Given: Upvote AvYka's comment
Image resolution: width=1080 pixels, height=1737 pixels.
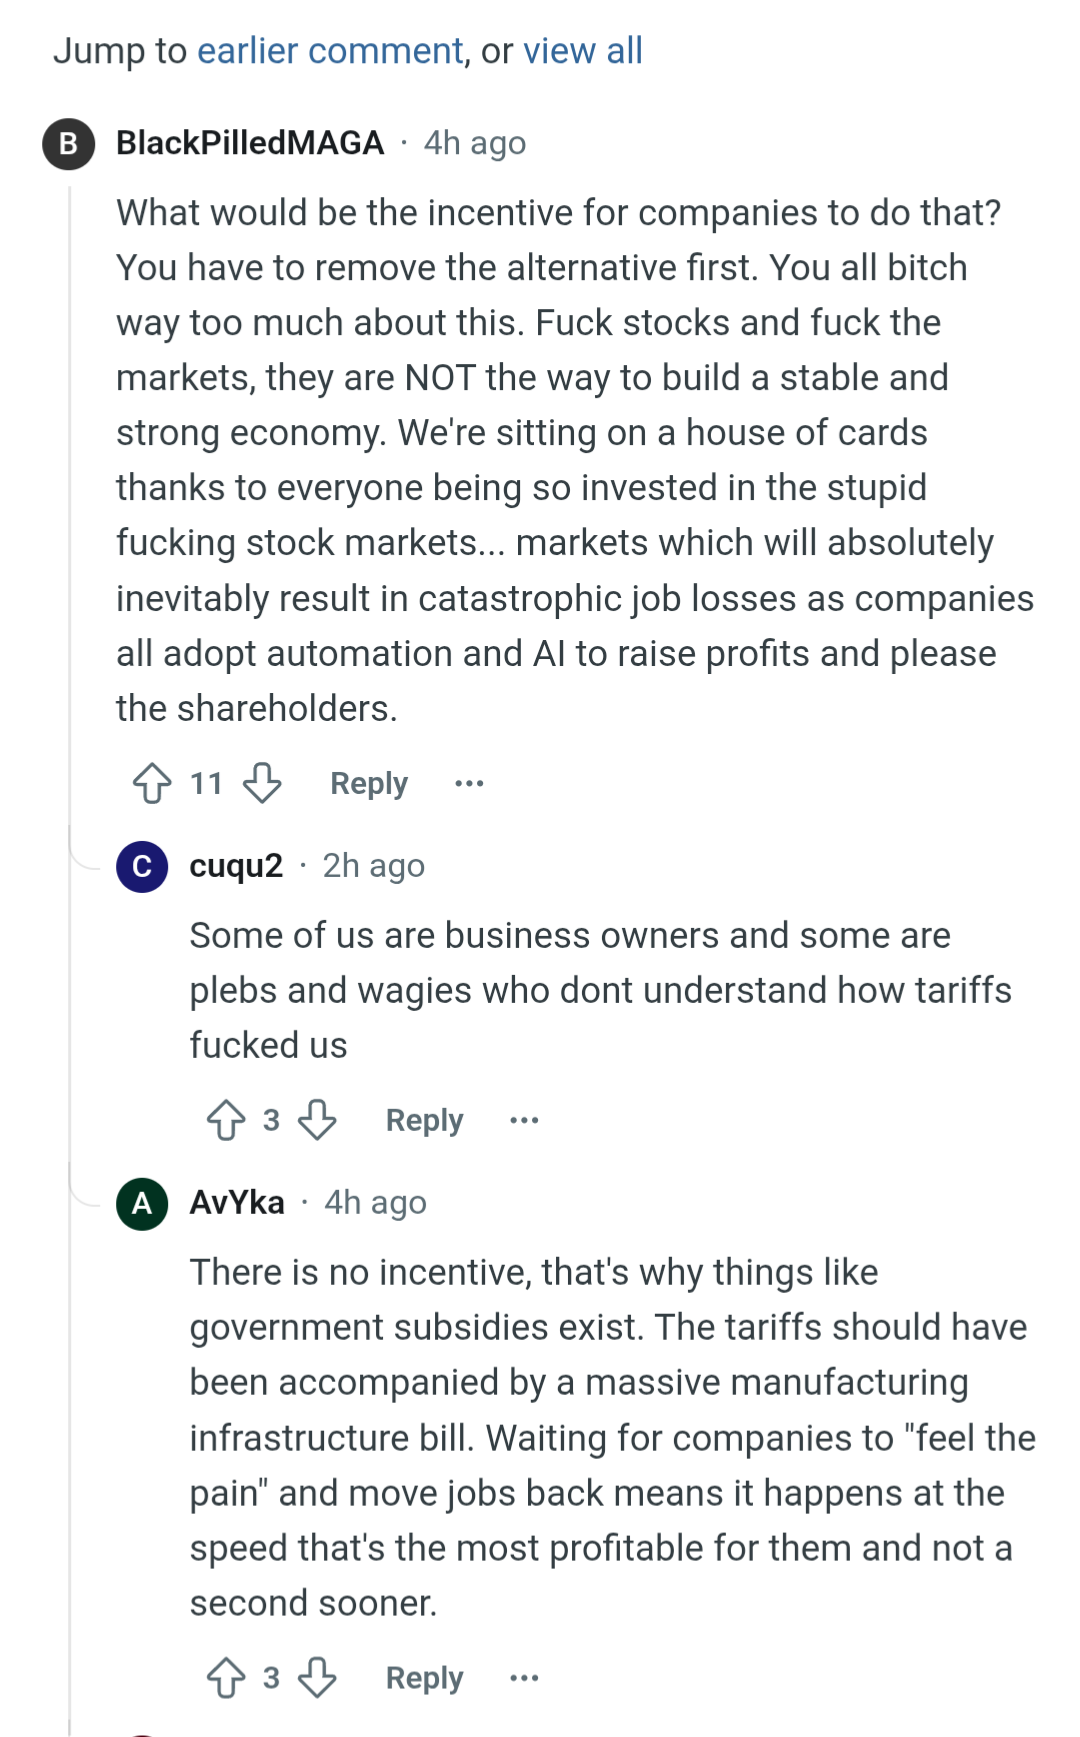Looking at the screenshot, I should pos(226,1677).
